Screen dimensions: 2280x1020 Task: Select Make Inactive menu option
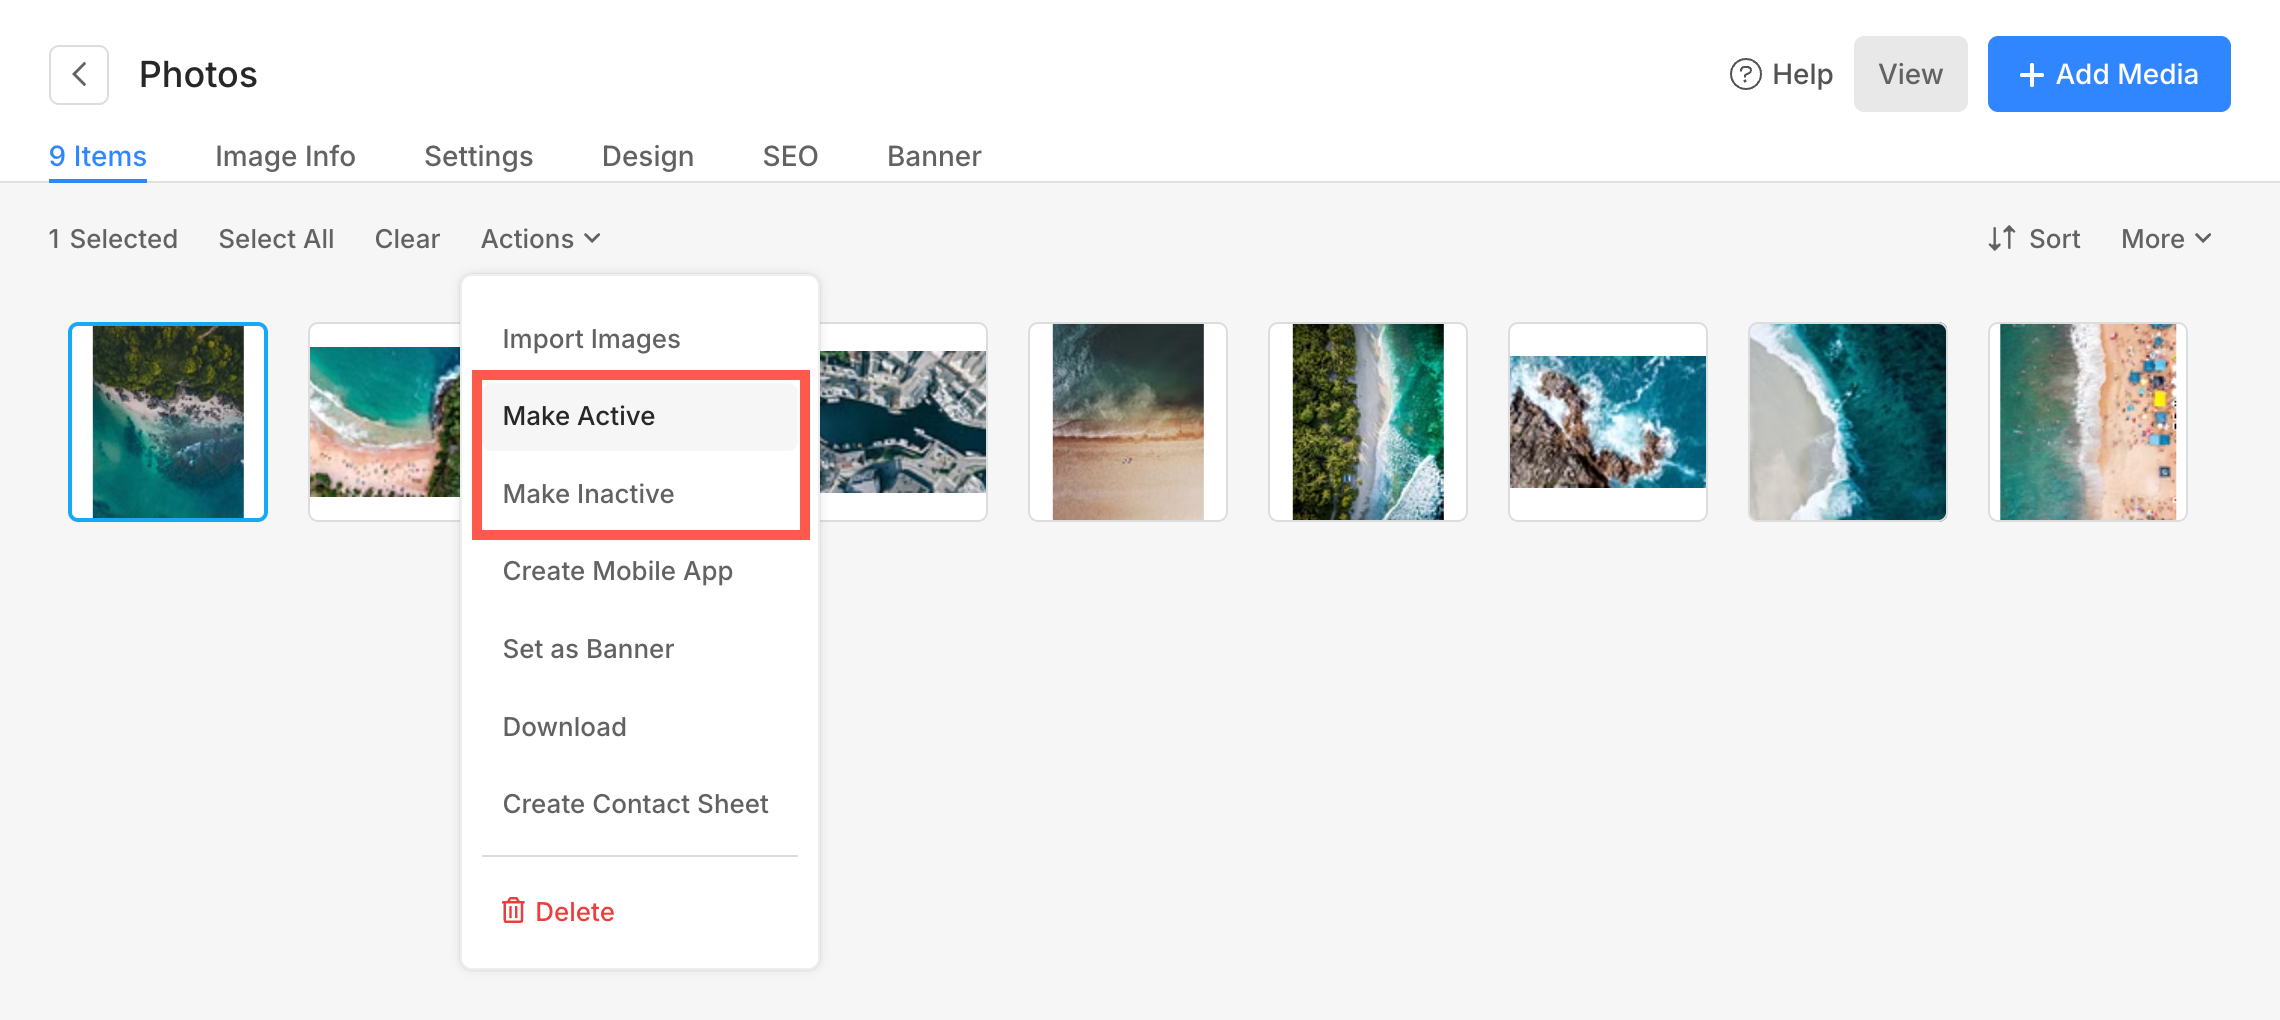click(x=588, y=494)
